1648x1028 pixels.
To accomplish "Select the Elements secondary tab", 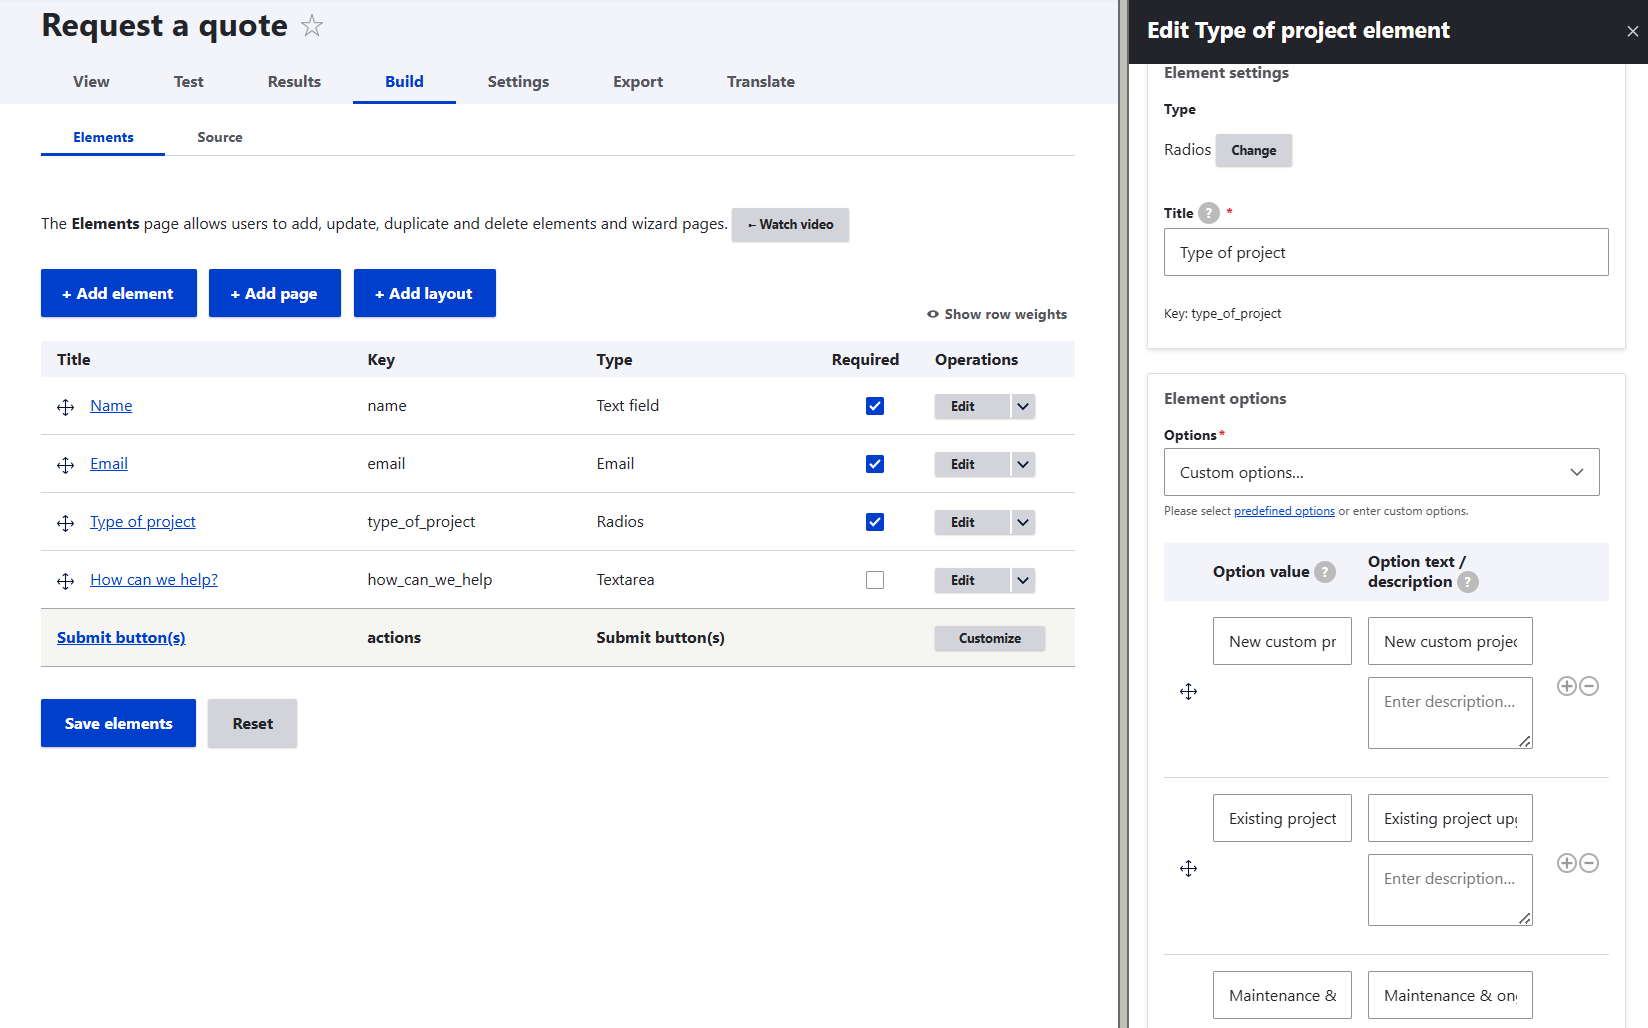I will point(103,137).
